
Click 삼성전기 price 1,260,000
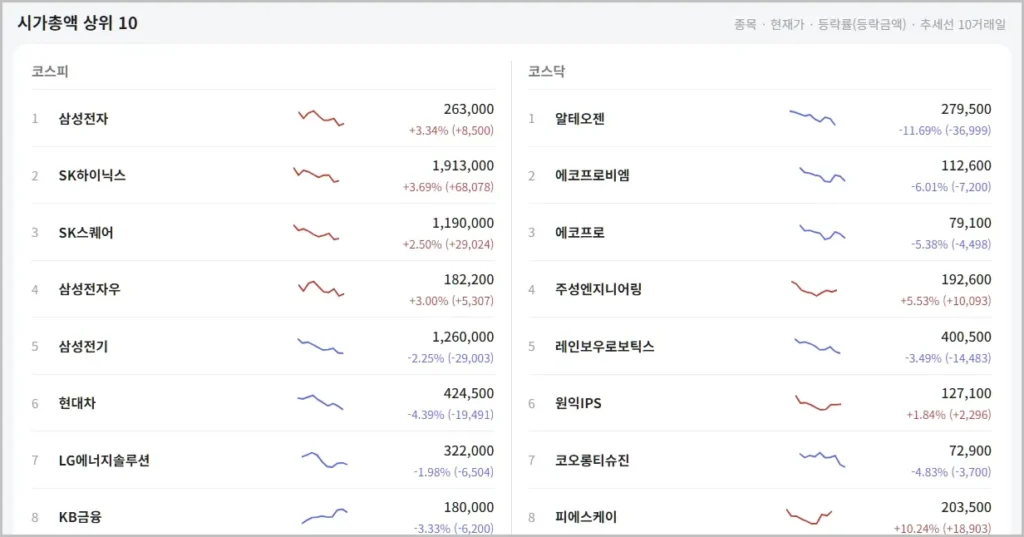(x=462, y=337)
